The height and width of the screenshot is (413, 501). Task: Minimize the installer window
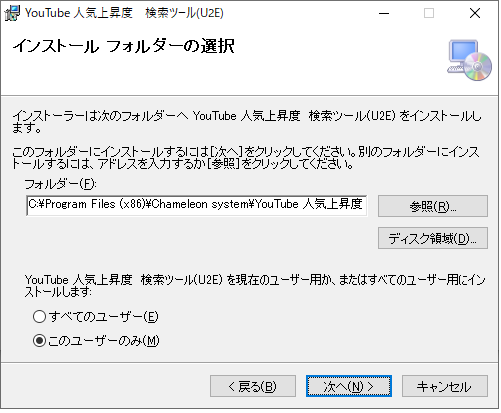tap(384, 13)
